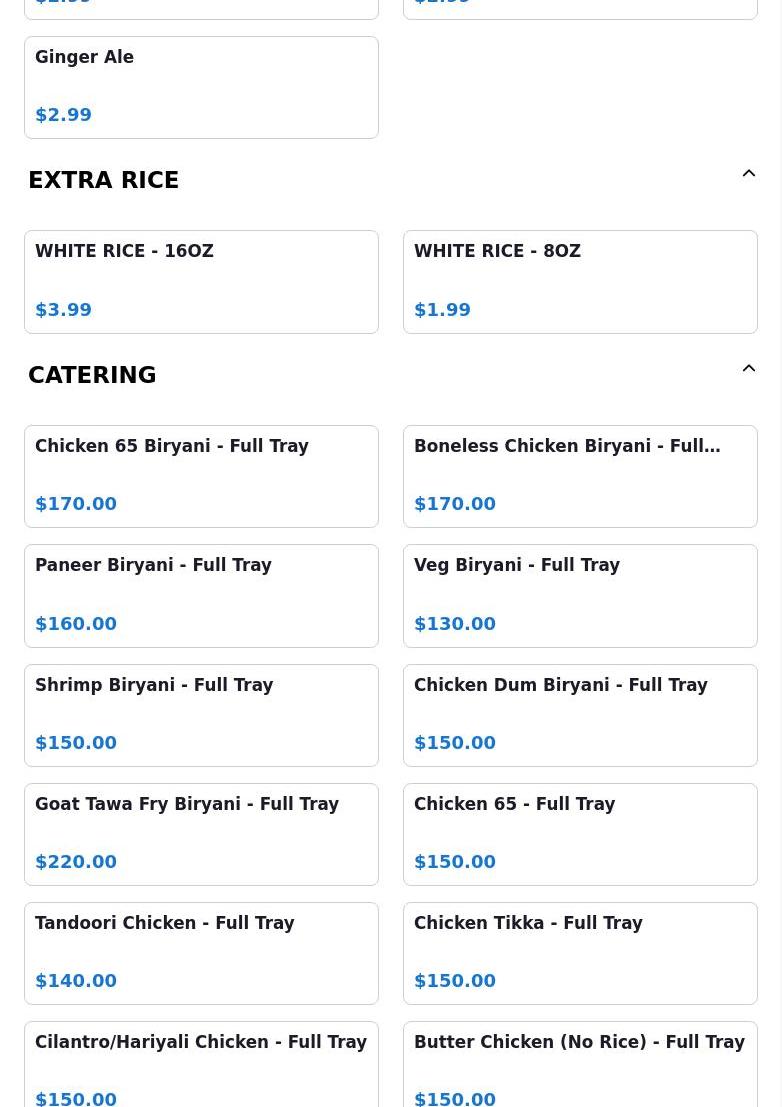Select Cilantro/Hariyali Chicken Full Tray
The image size is (782, 1107).
(201, 1066)
